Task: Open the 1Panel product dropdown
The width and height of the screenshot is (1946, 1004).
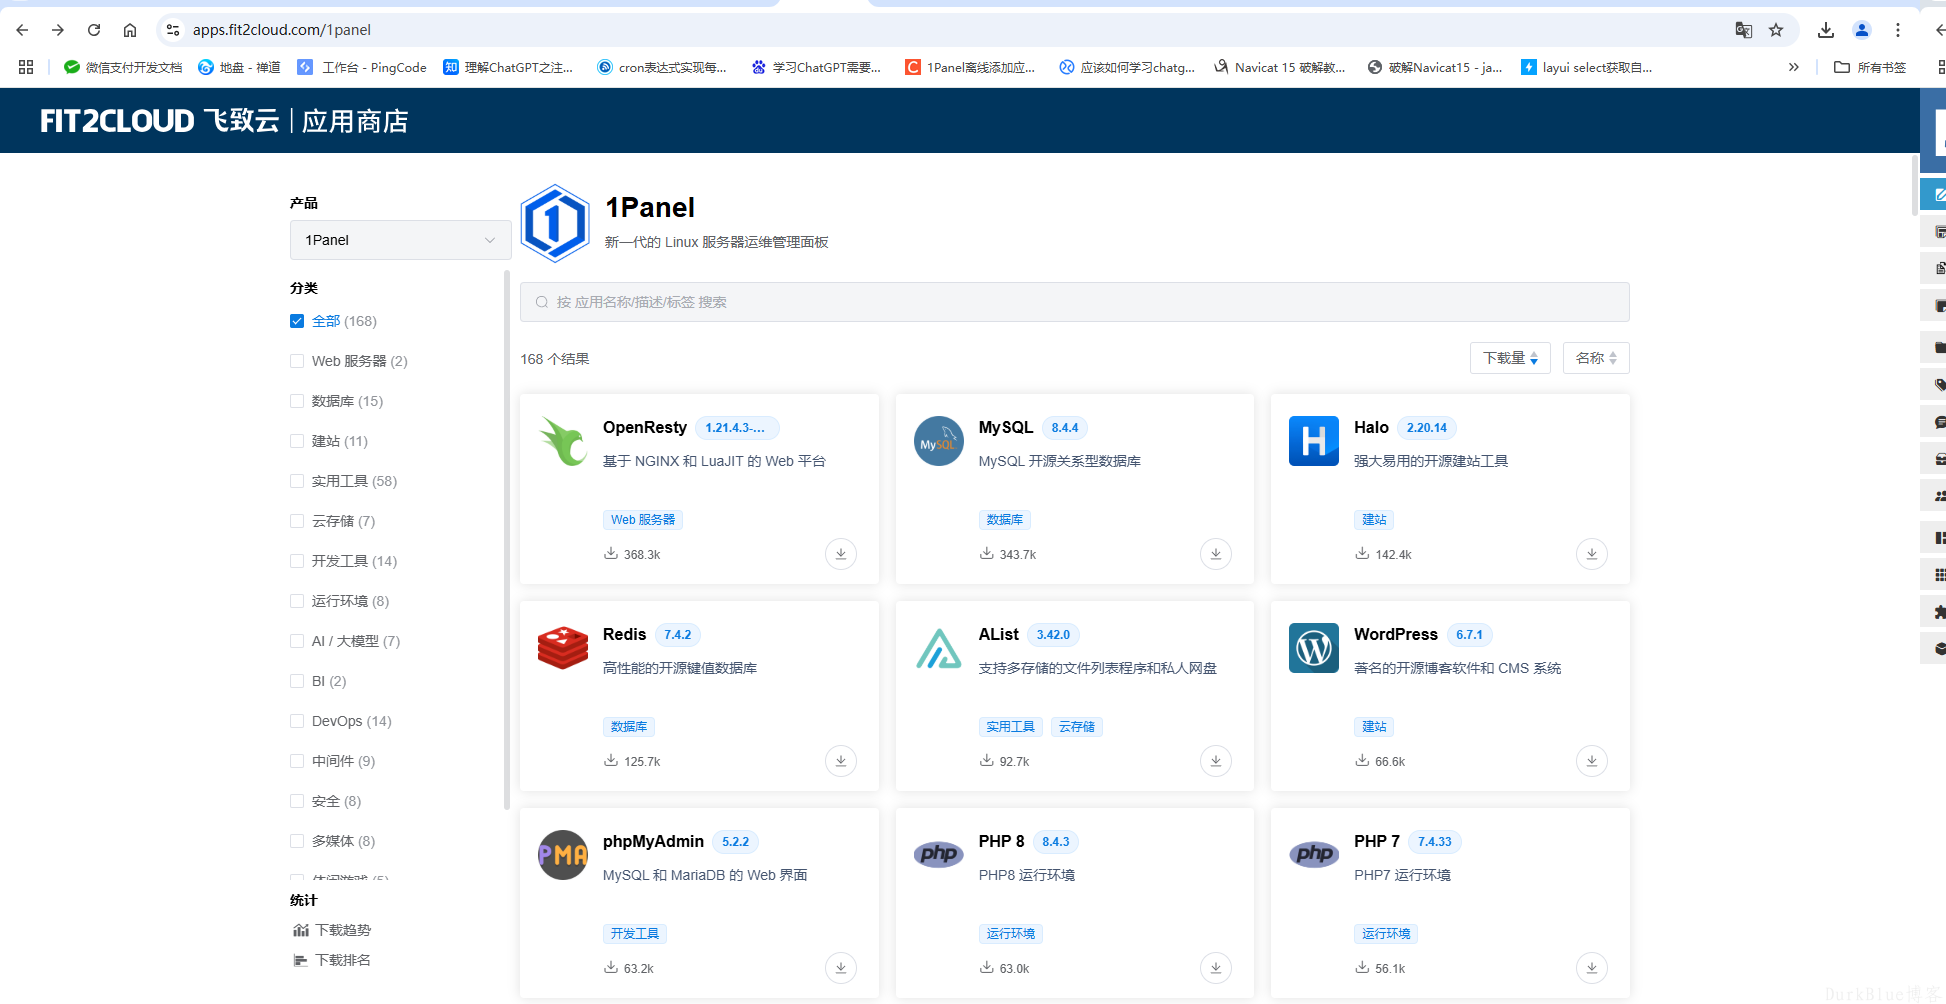Action: [400, 240]
